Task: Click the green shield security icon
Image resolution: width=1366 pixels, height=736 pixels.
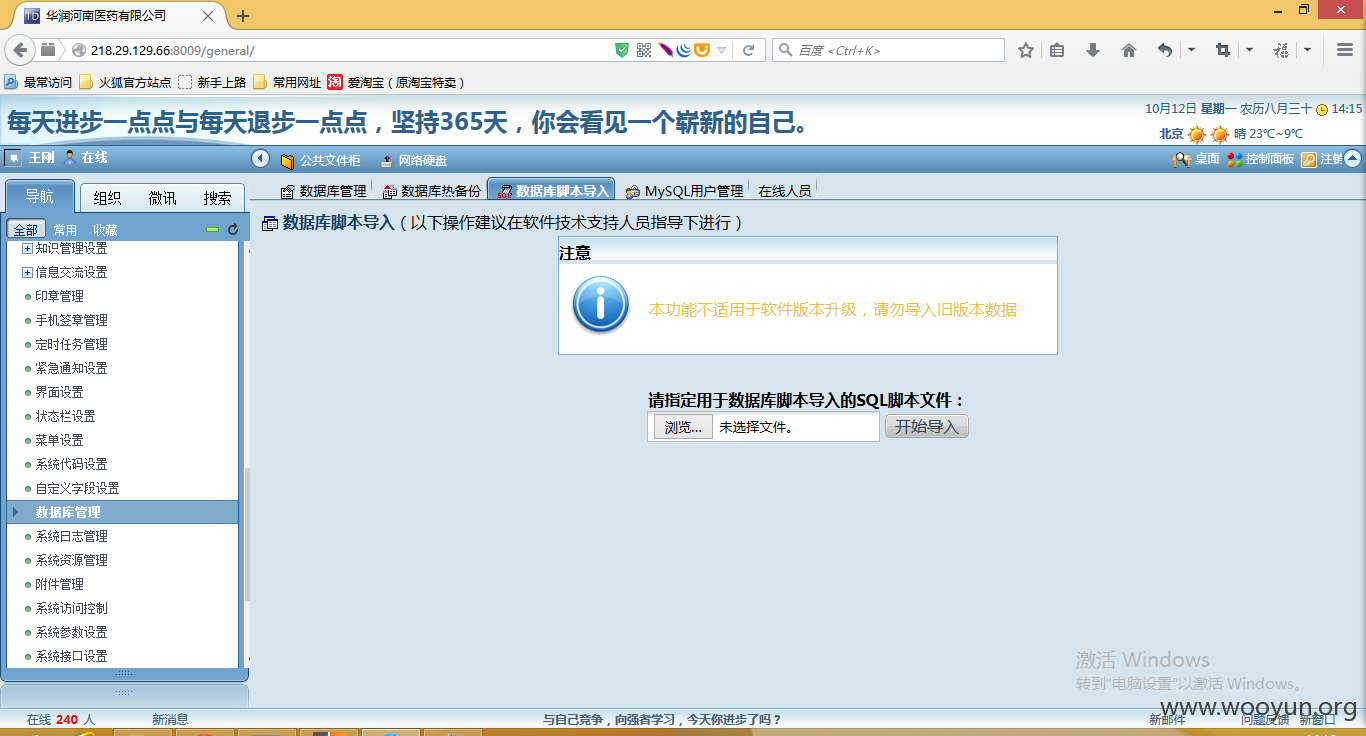Action: click(622, 50)
